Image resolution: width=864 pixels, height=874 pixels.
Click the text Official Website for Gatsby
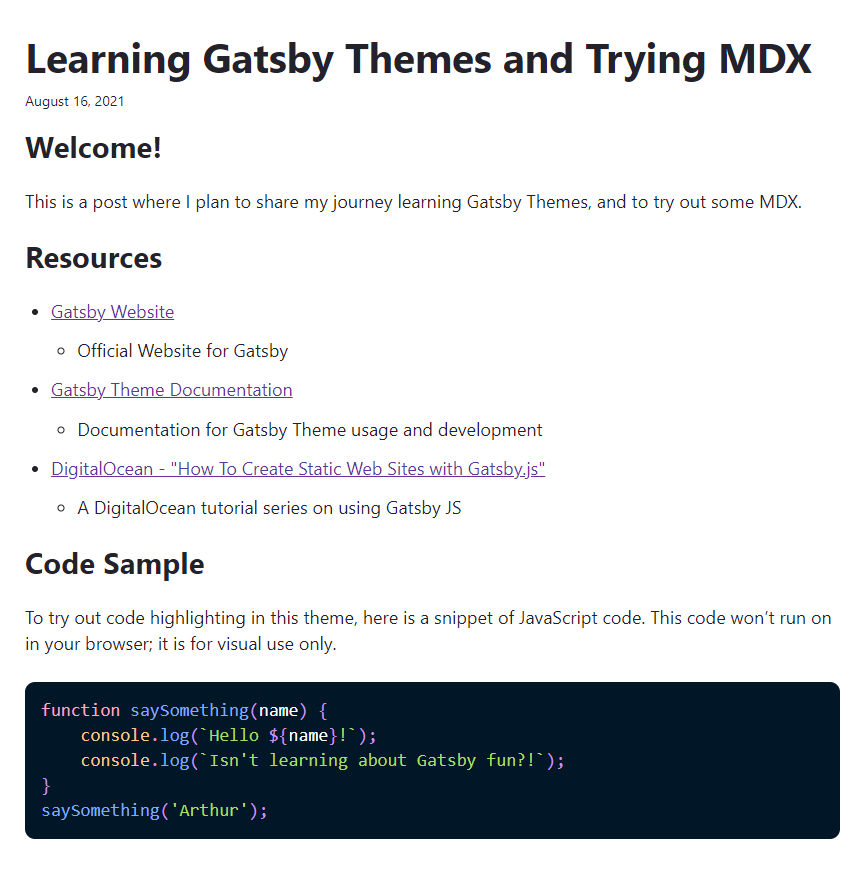pyautogui.click(x=183, y=351)
